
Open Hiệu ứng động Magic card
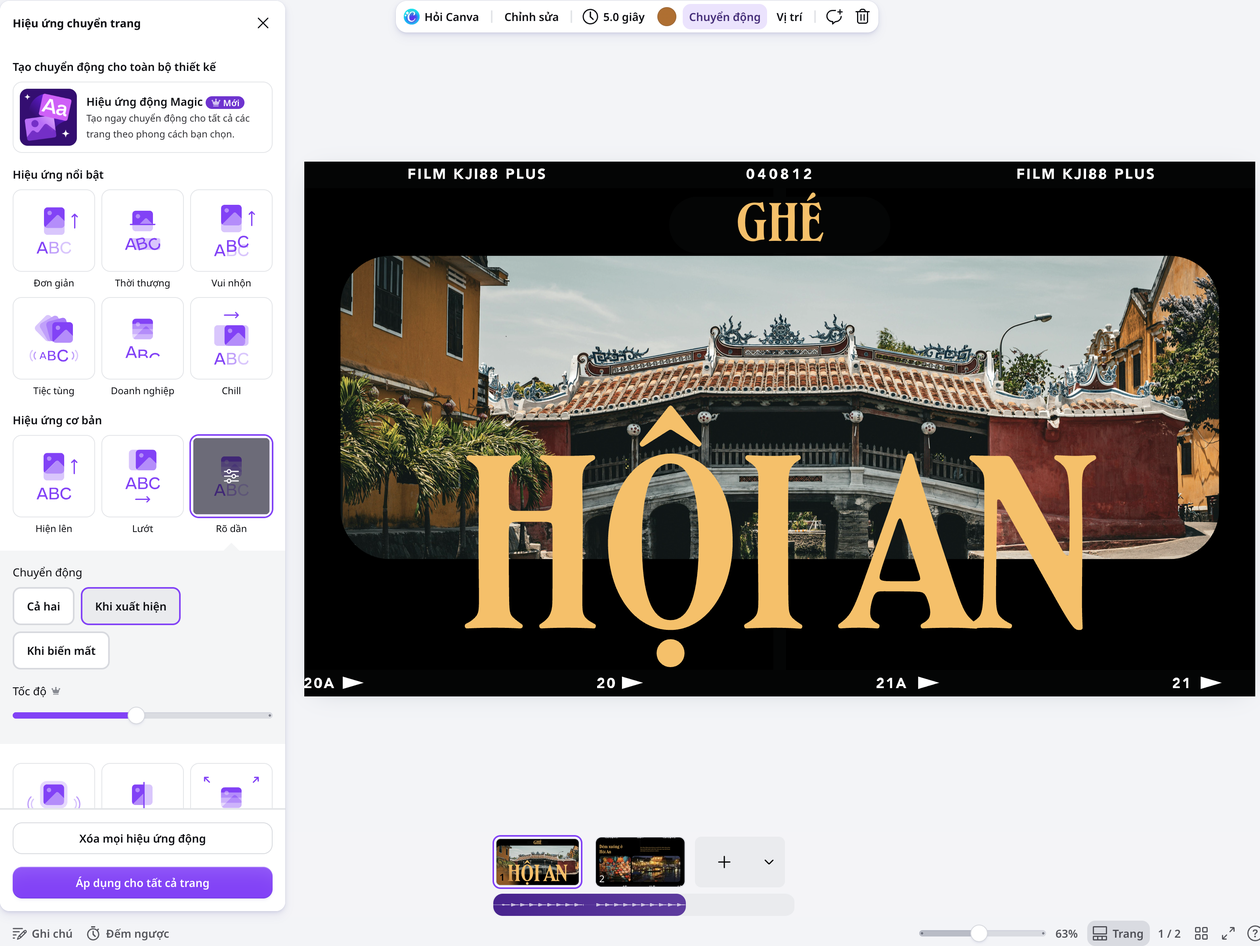click(x=142, y=117)
